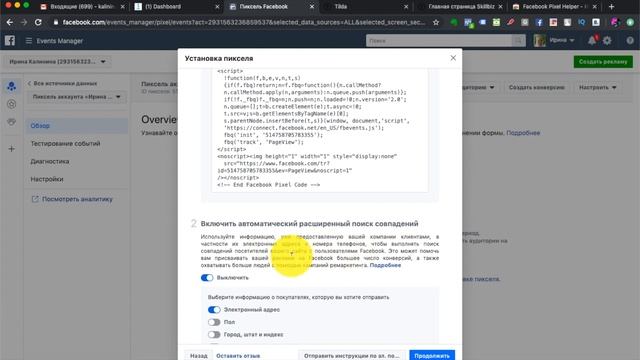Screen dimensions: 640x360
Task: Click the Facebook browser extension icon
Action: pyautogui.click(x=539, y=22)
